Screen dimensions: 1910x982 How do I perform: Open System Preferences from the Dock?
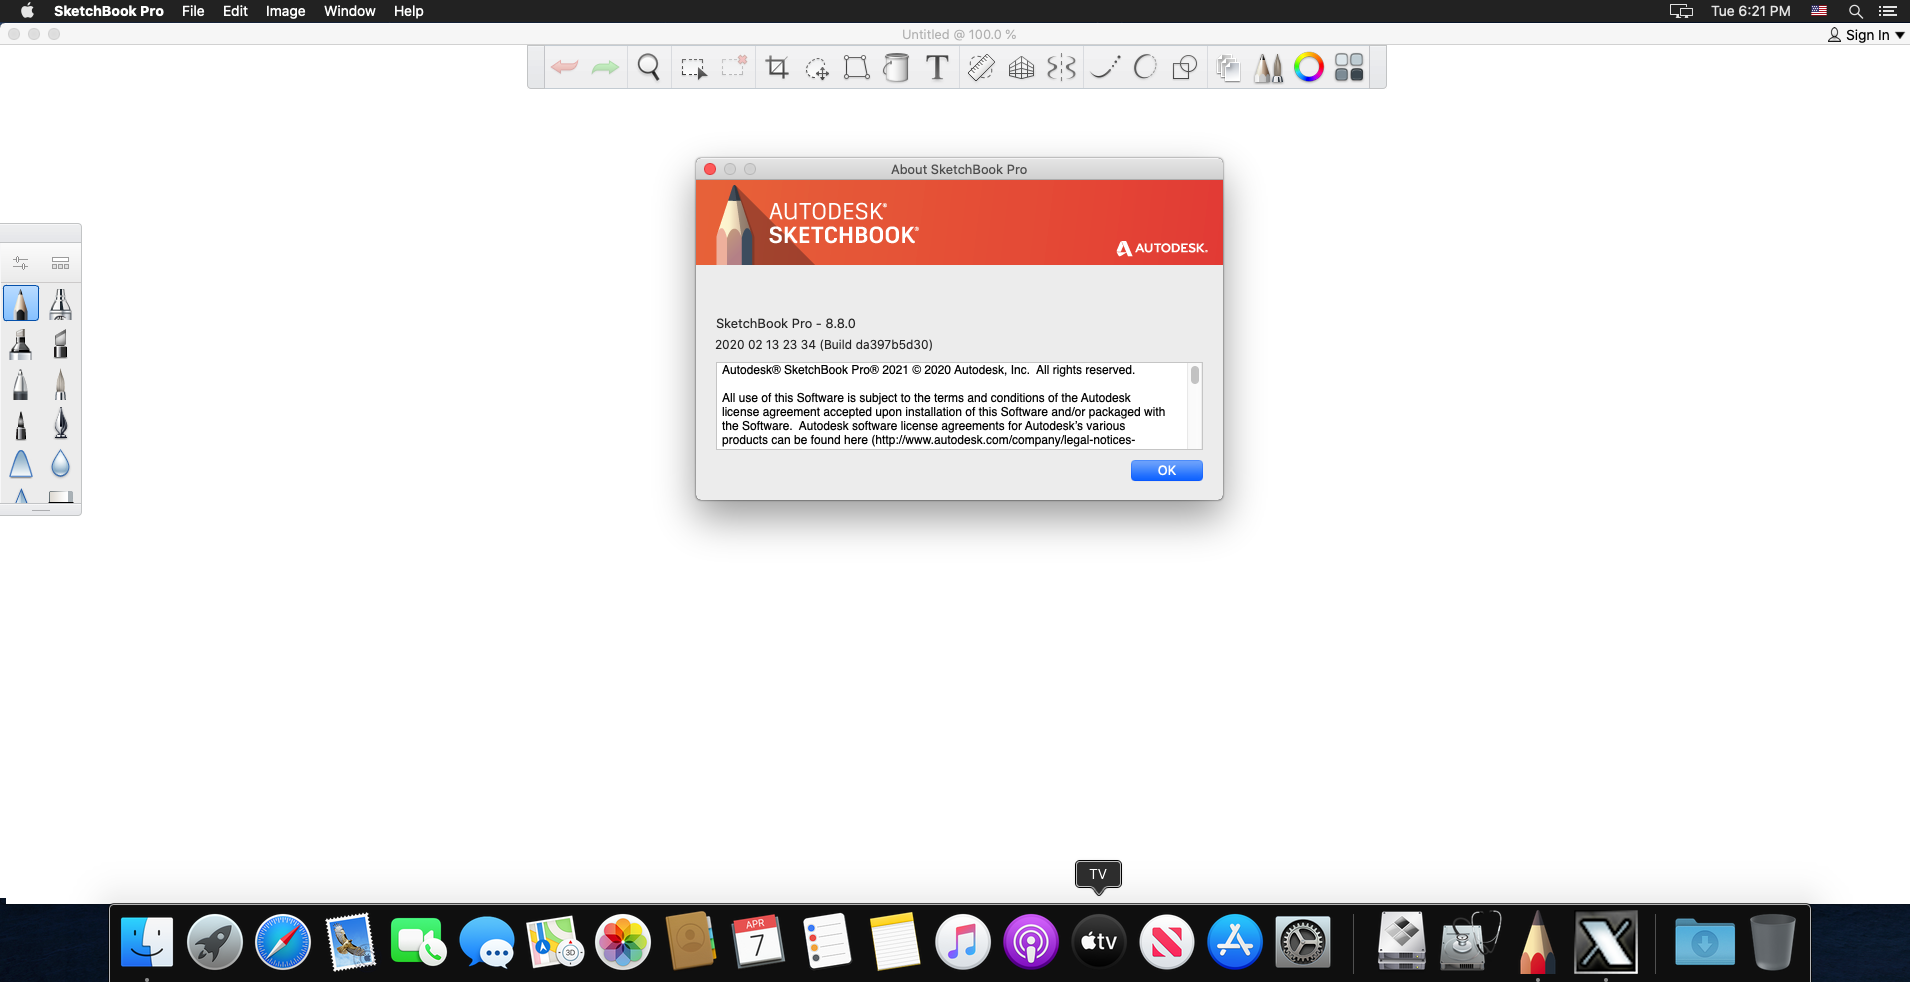coord(1303,942)
